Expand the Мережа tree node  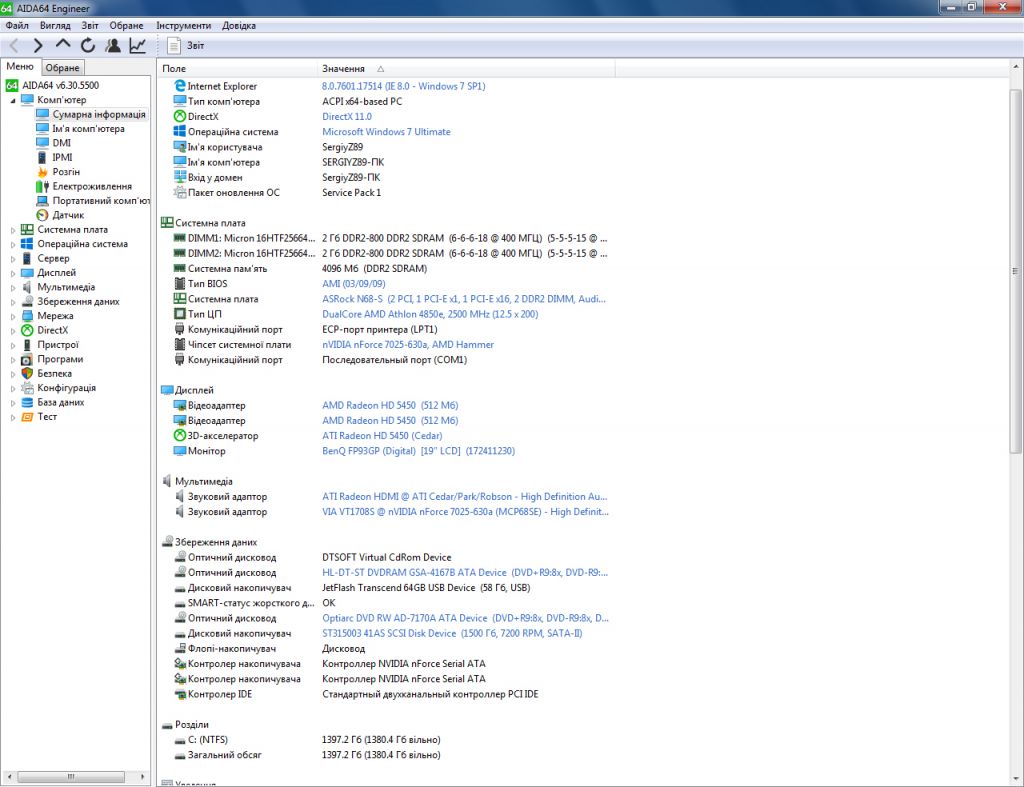point(13,316)
